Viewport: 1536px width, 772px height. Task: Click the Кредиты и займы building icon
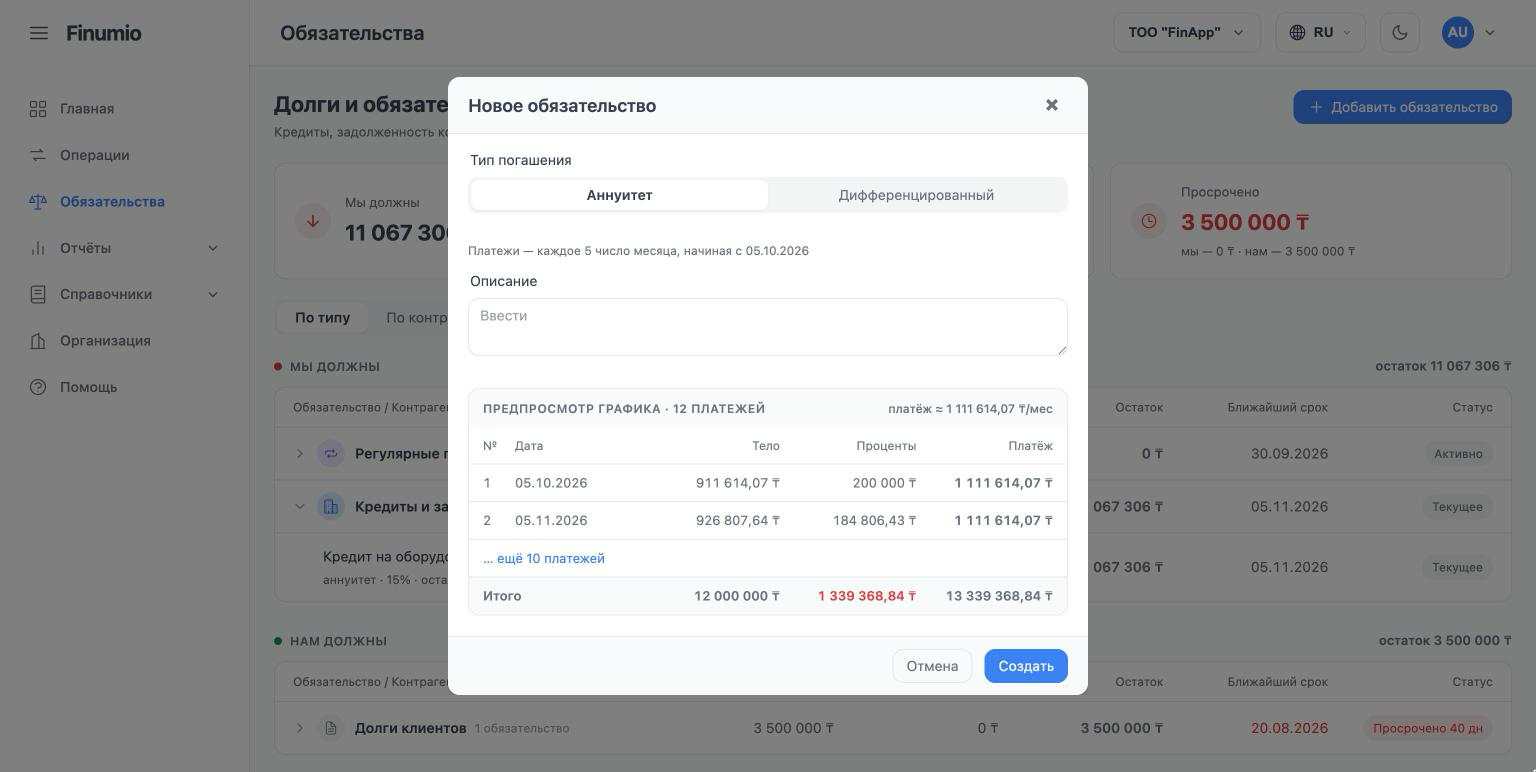point(330,507)
